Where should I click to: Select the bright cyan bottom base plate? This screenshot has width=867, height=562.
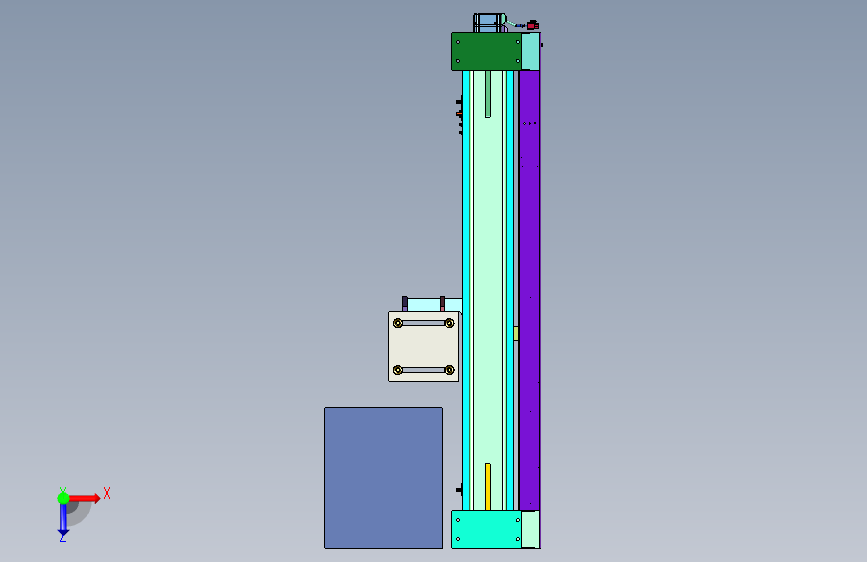(486, 529)
